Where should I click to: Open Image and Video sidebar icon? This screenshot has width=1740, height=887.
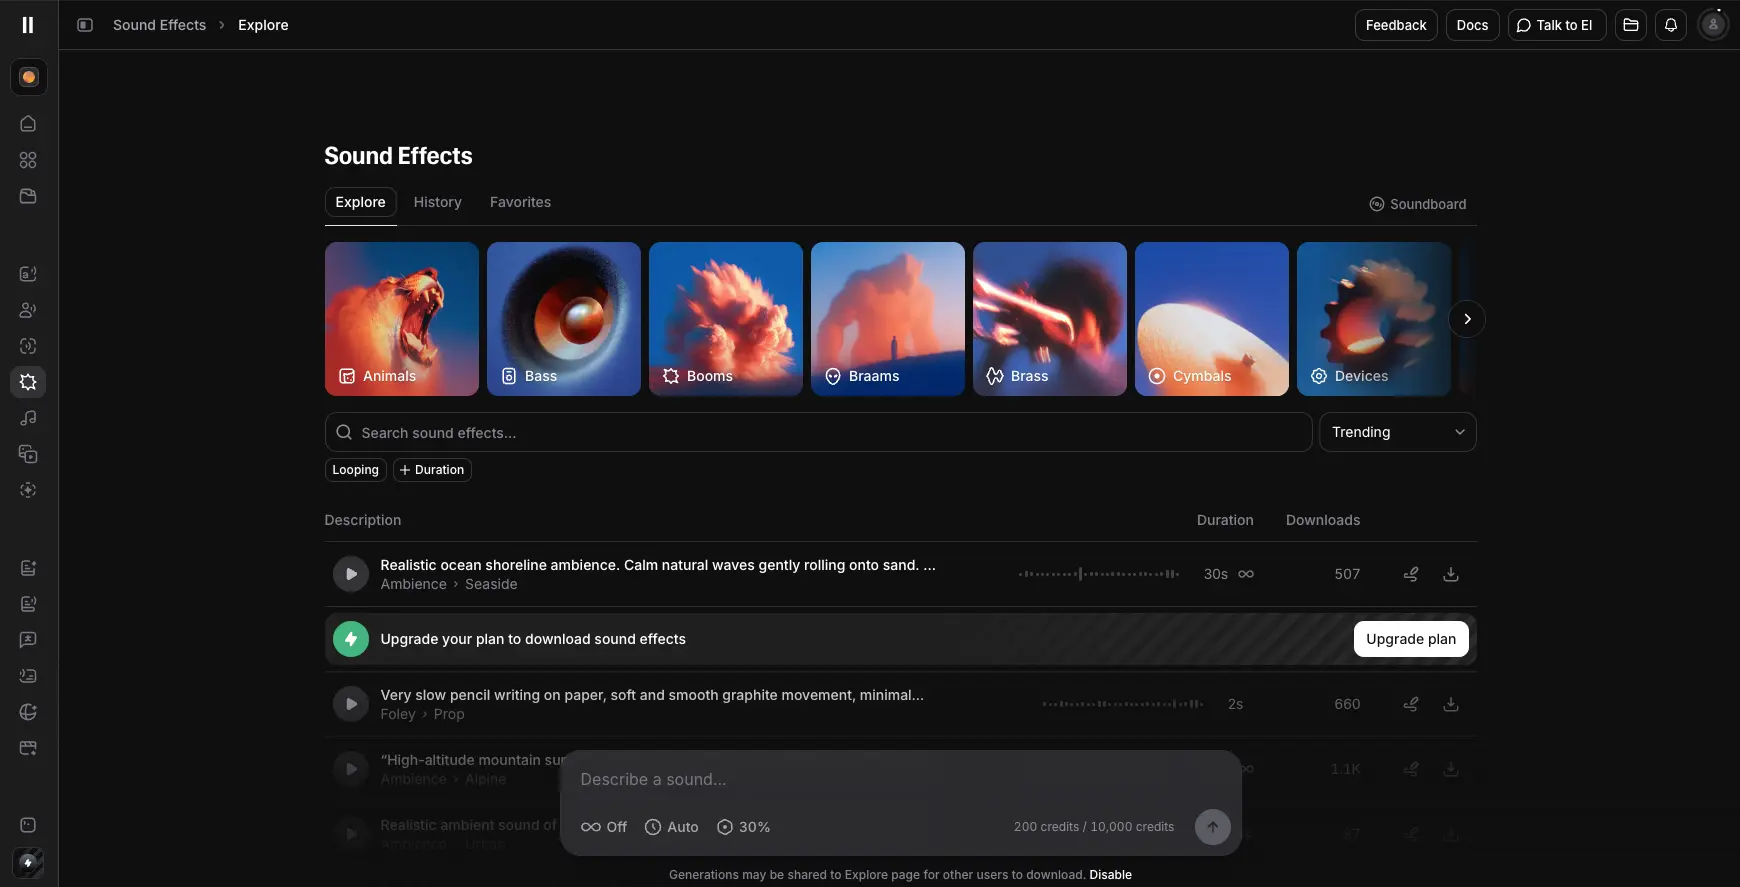pos(28,454)
